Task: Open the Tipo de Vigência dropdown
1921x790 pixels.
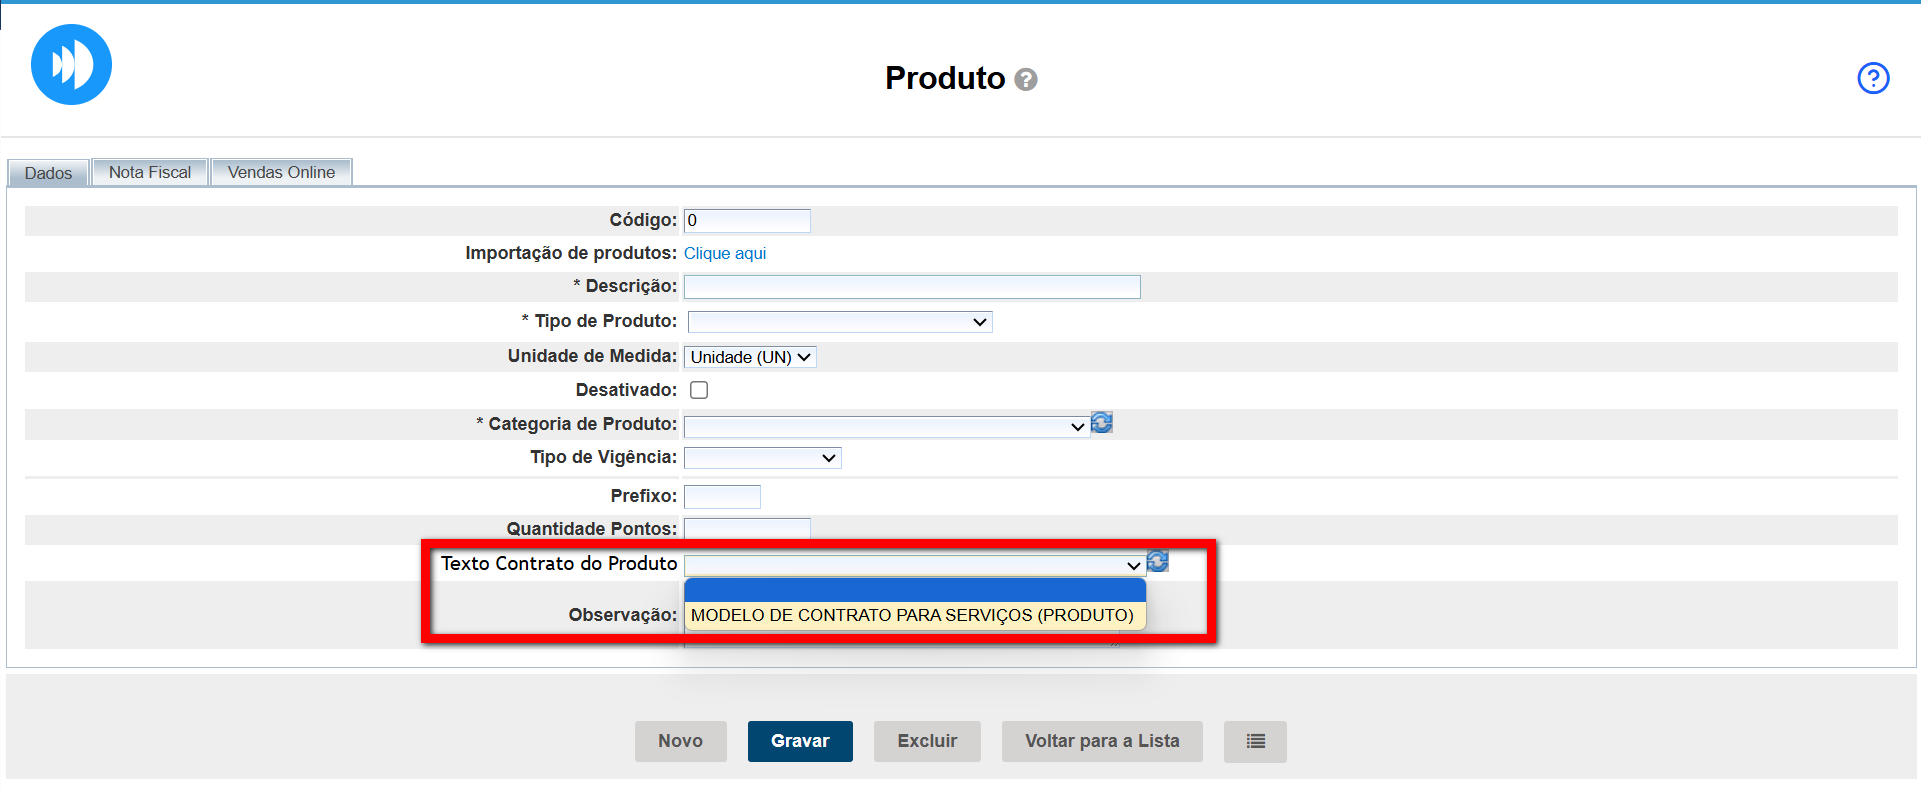Action: click(x=762, y=458)
